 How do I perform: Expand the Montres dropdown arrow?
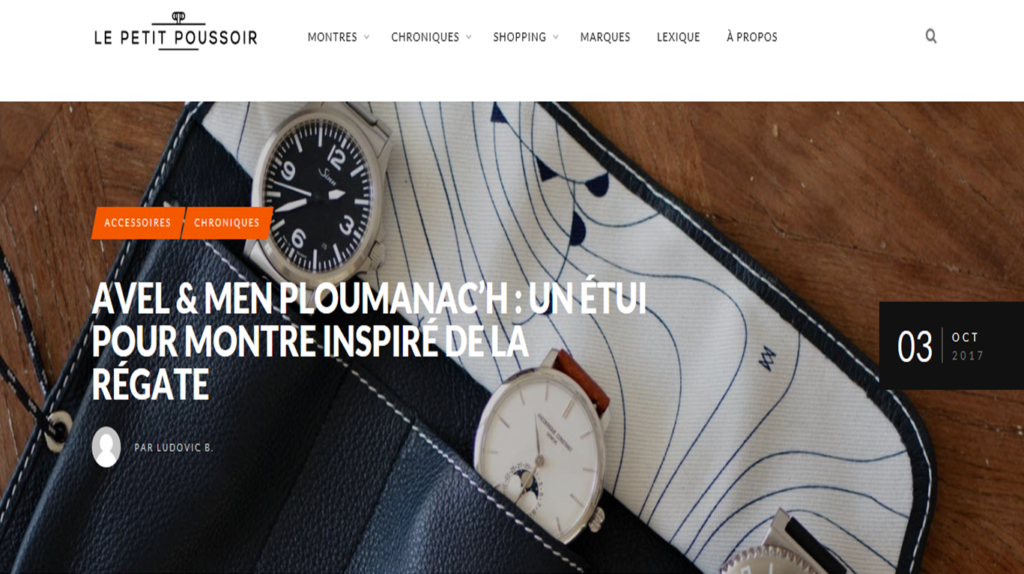pos(366,37)
